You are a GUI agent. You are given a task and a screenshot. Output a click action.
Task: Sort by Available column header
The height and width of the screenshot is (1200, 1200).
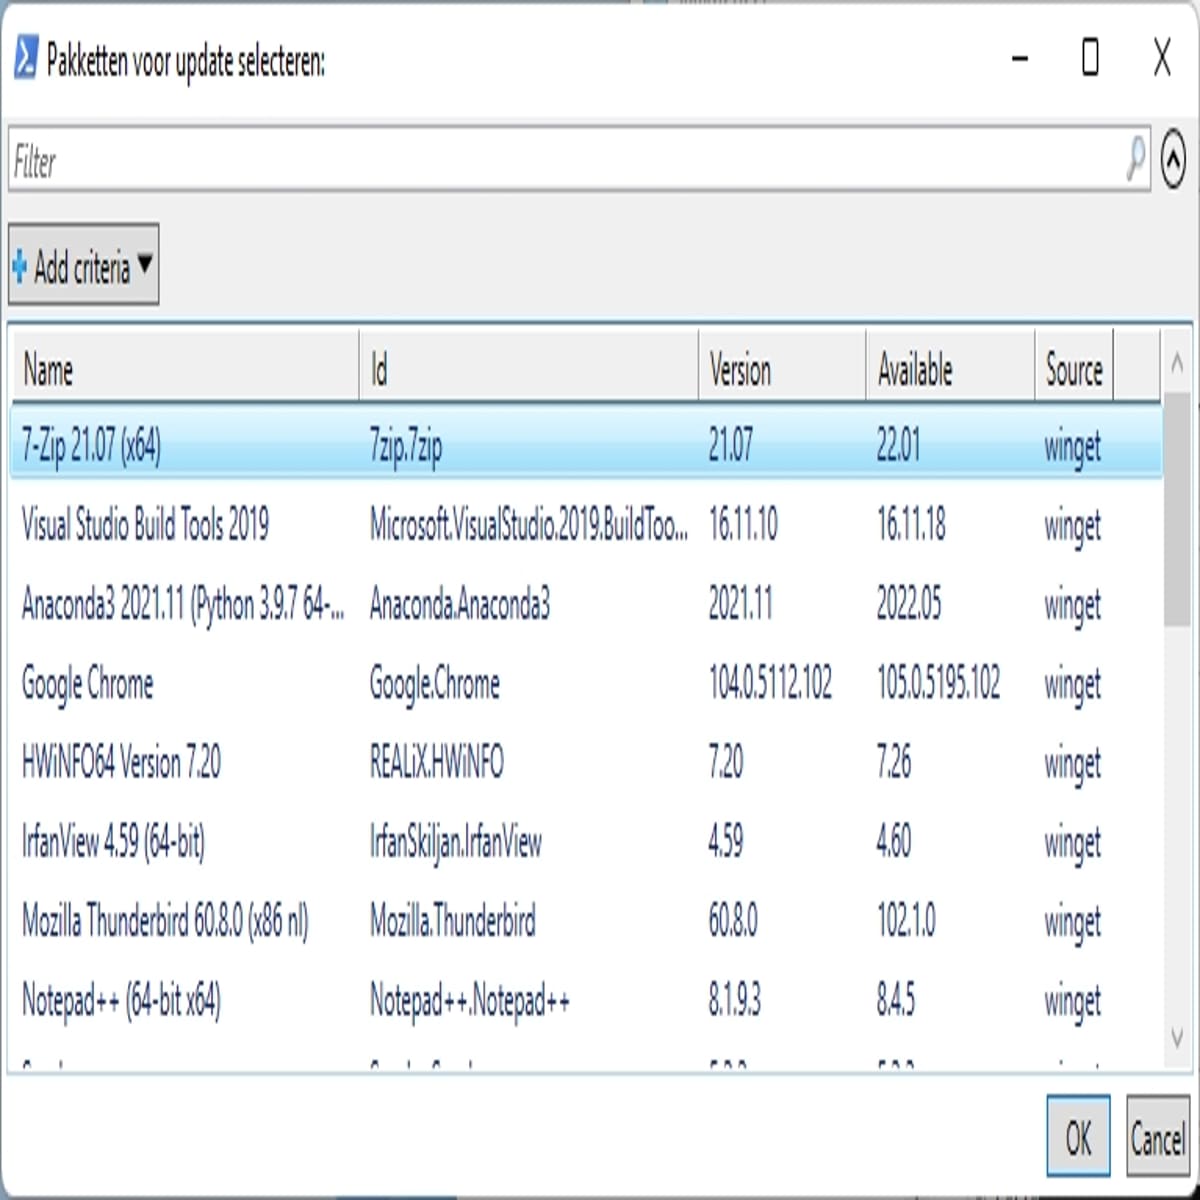click(x=950, y=371)
